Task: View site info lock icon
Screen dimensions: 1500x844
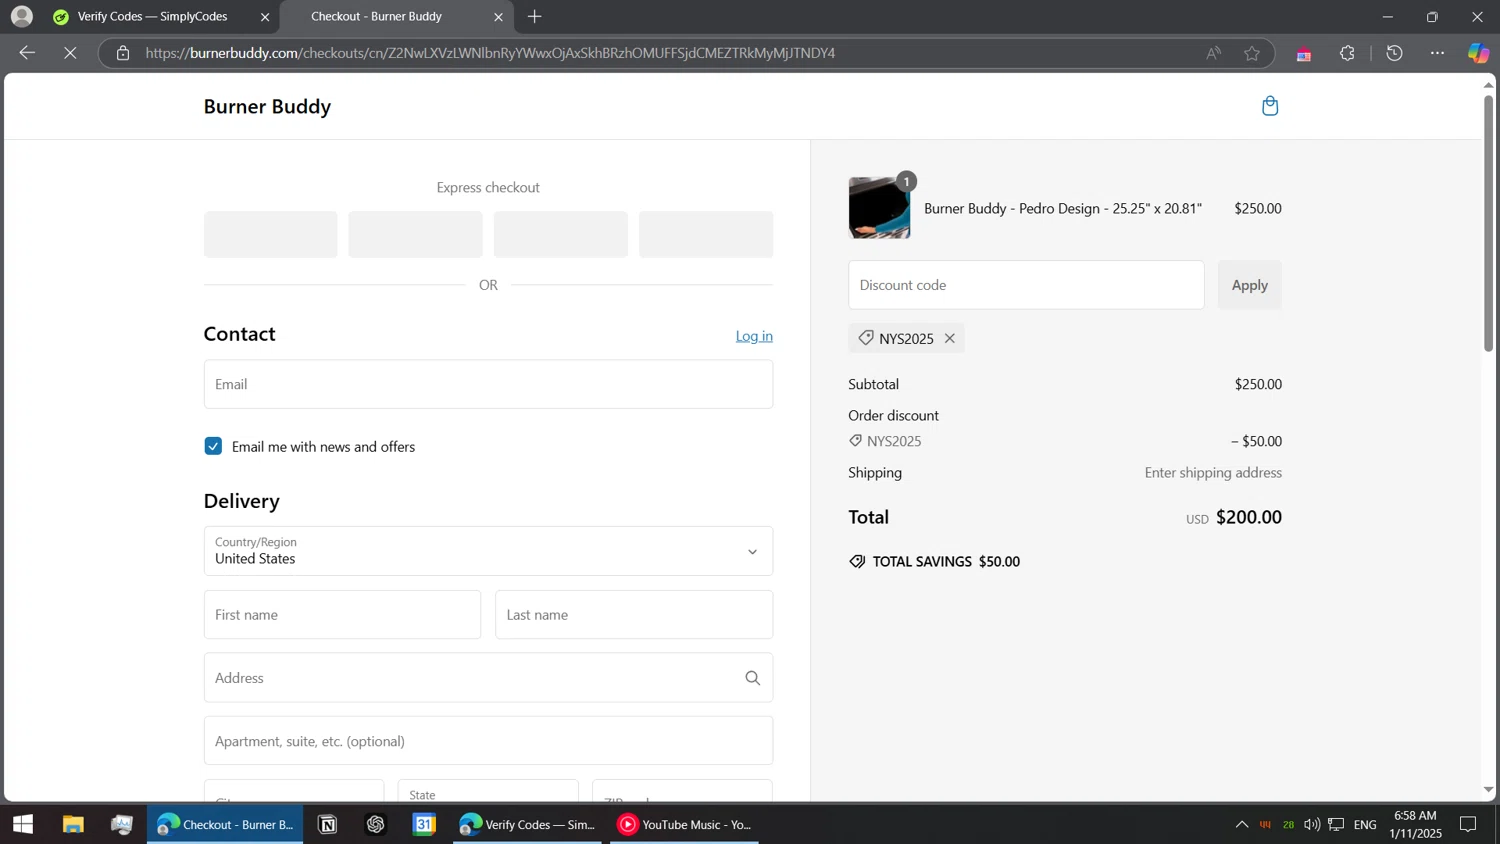Action: tap(123, 53)
